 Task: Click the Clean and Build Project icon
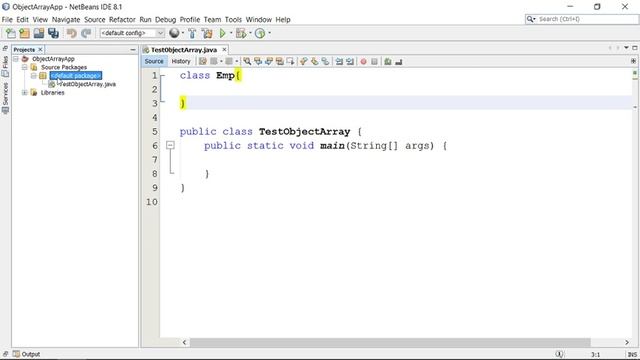click(207, 33)
